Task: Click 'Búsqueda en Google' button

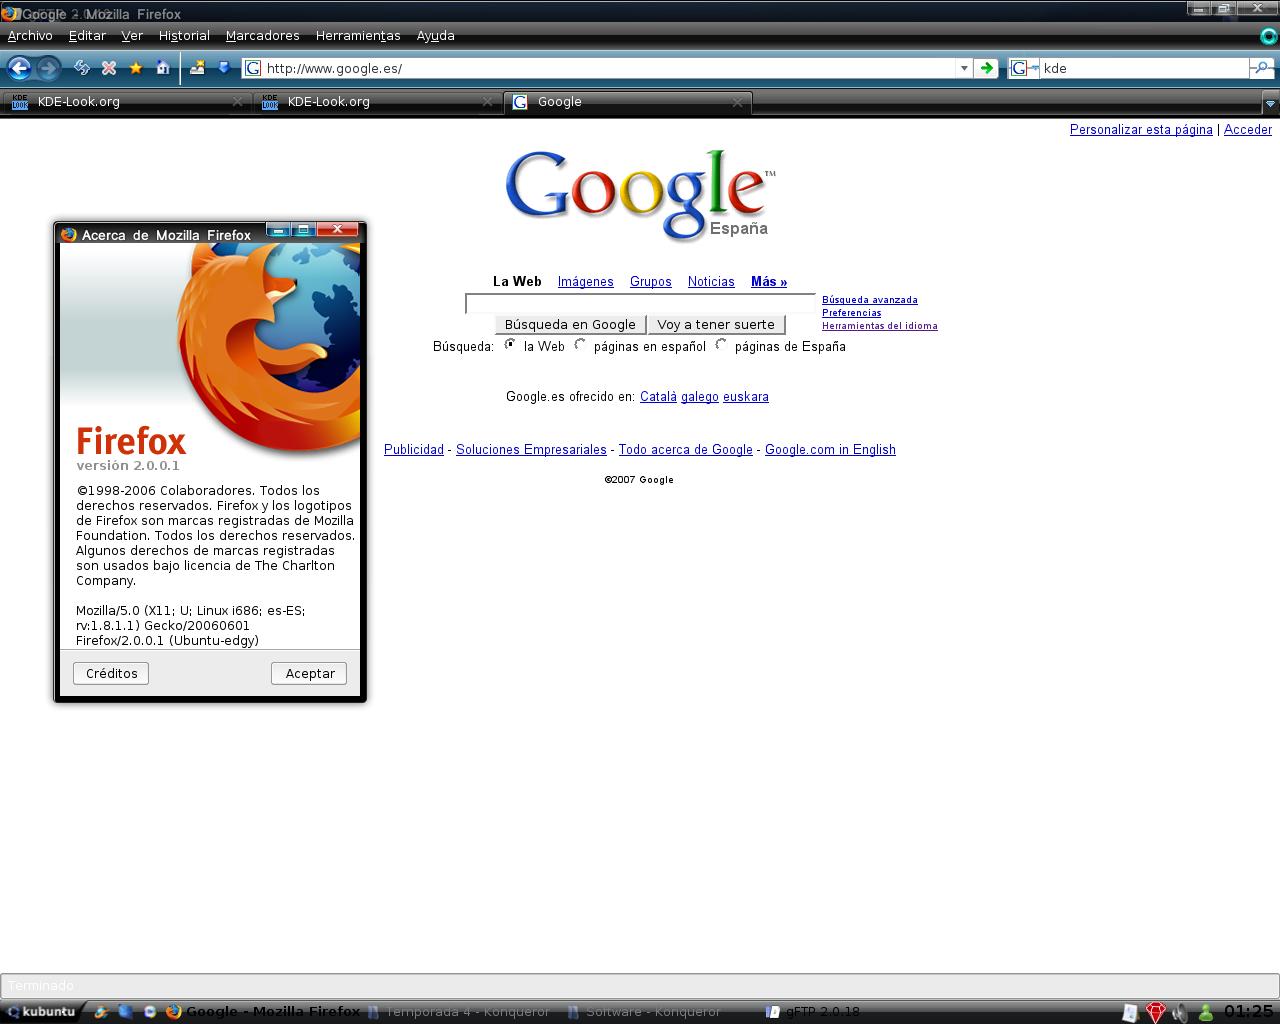Action: [x=570, y=324]
